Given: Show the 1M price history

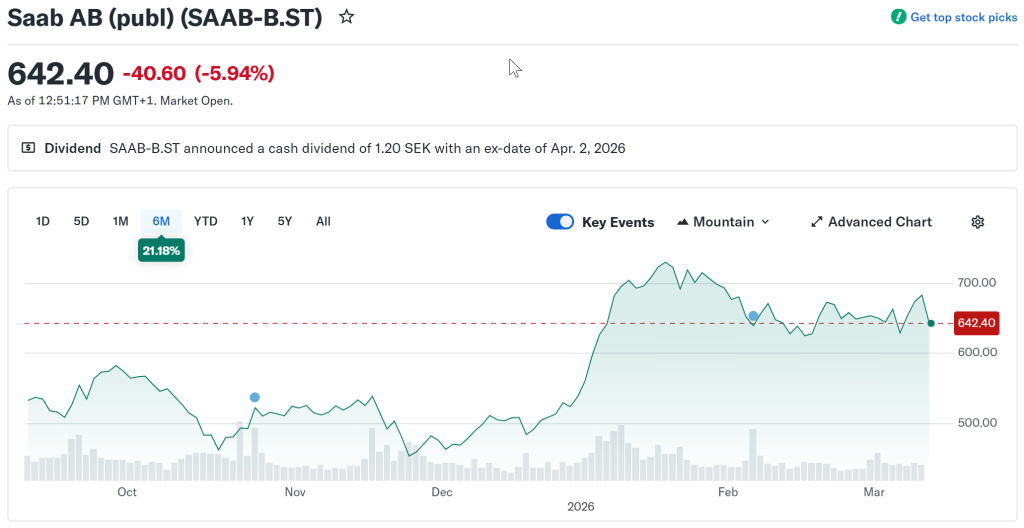Looking at the screenshot, I should pos(120,221).
